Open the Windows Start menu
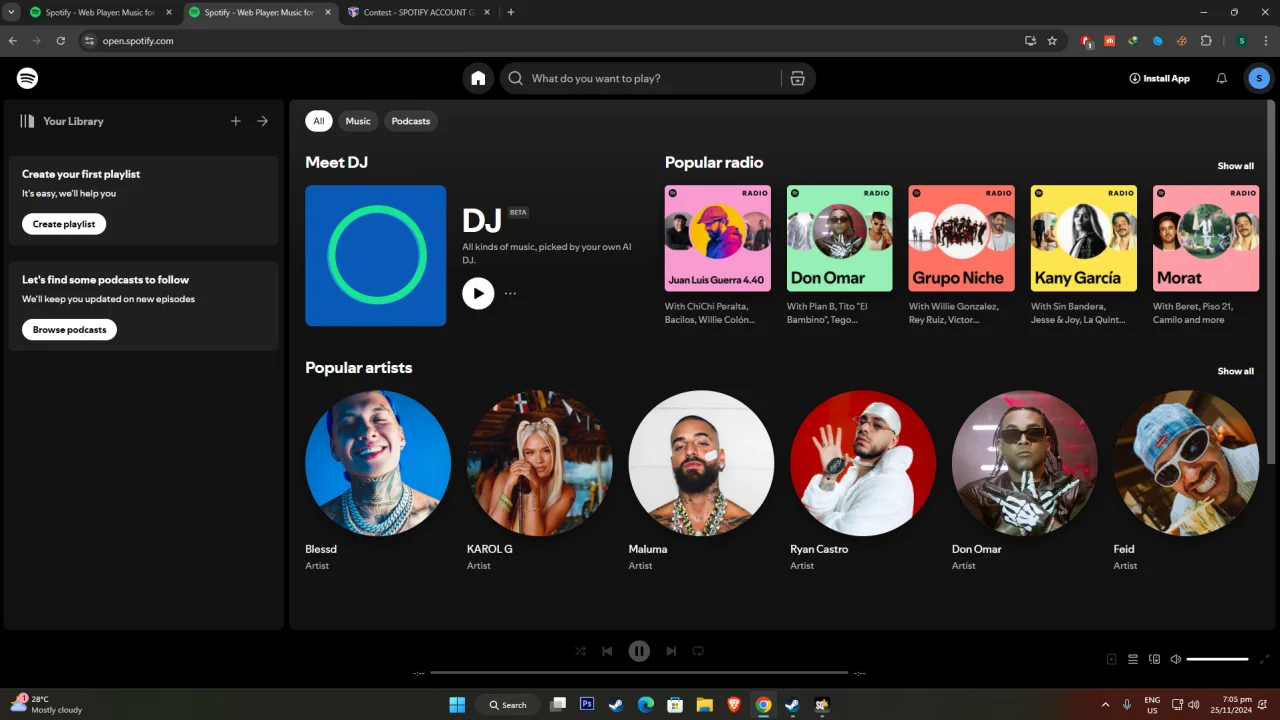1280x720 pixels. pyautogui.click(x=457, y=704)
